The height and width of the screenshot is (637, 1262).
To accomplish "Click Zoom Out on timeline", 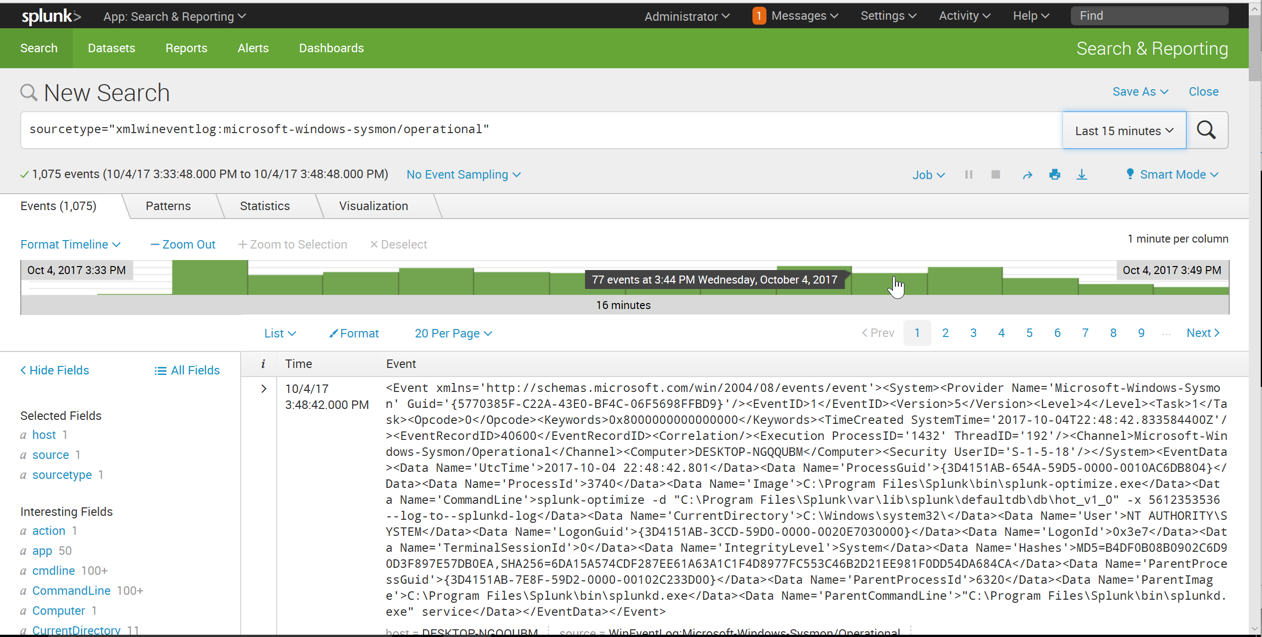I will (183, 244).
